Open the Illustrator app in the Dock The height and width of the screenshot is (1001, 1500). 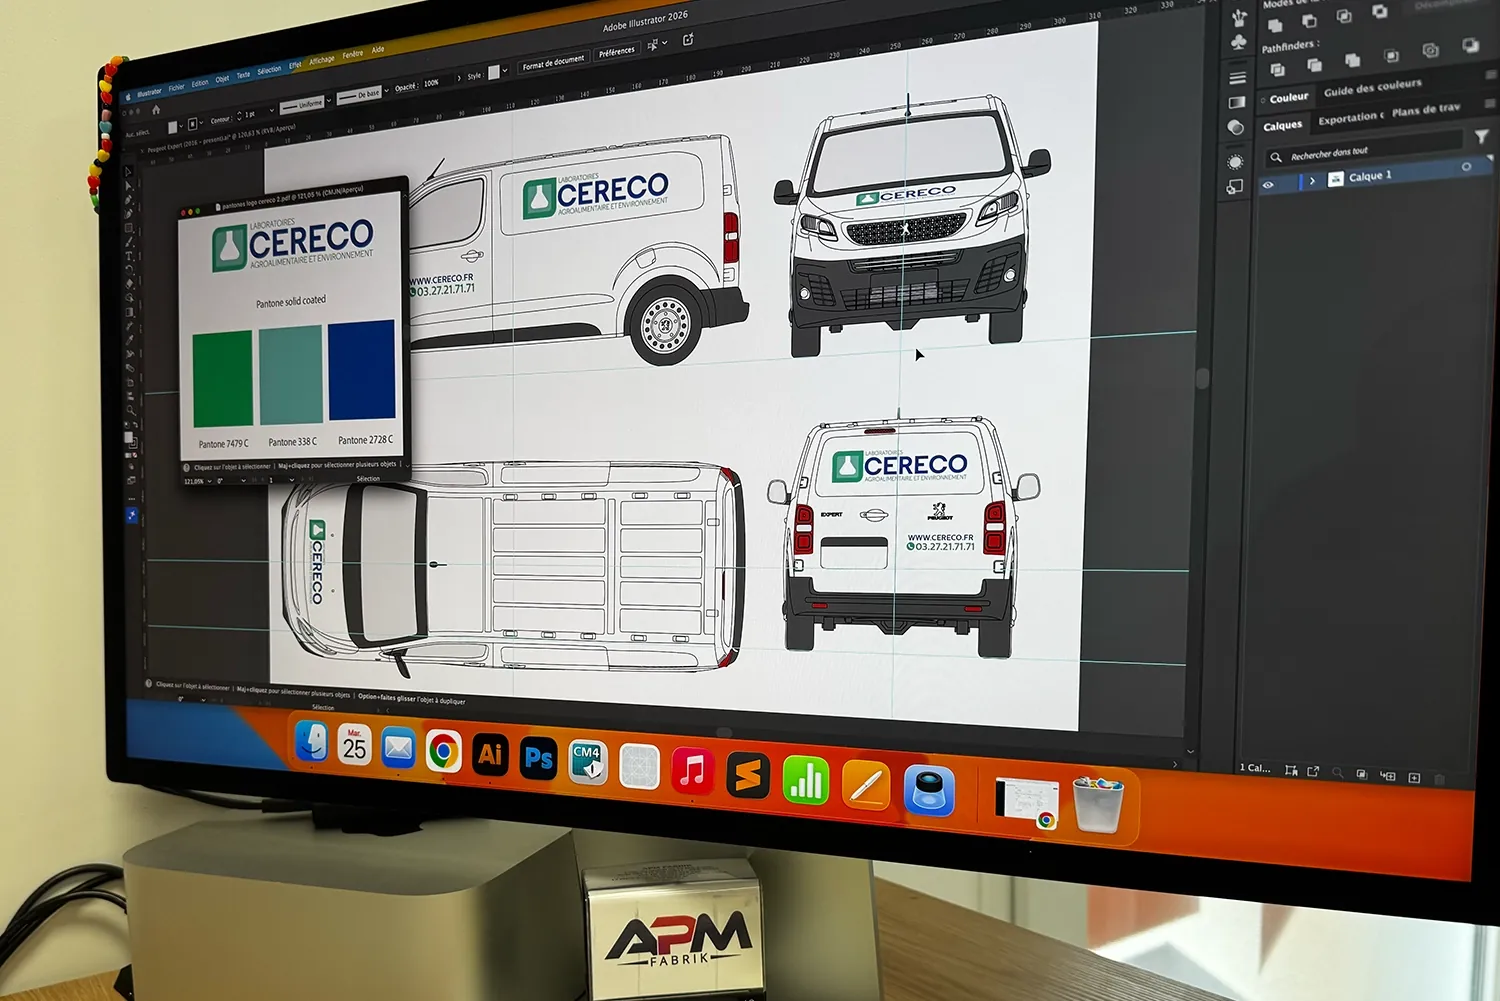[490, 754]
